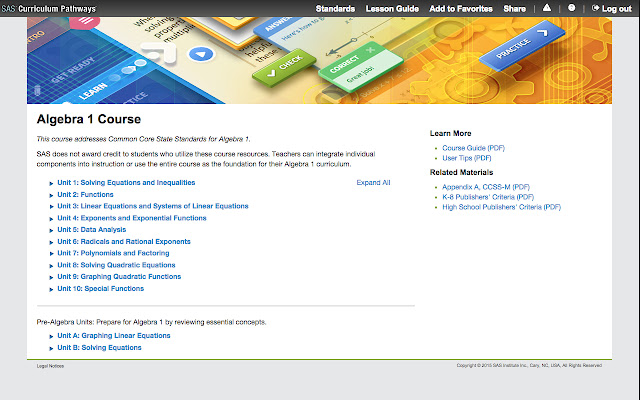Open Unit 10: Special Functions link
Viewport: 640px width, 400px height.
[100, 288]
